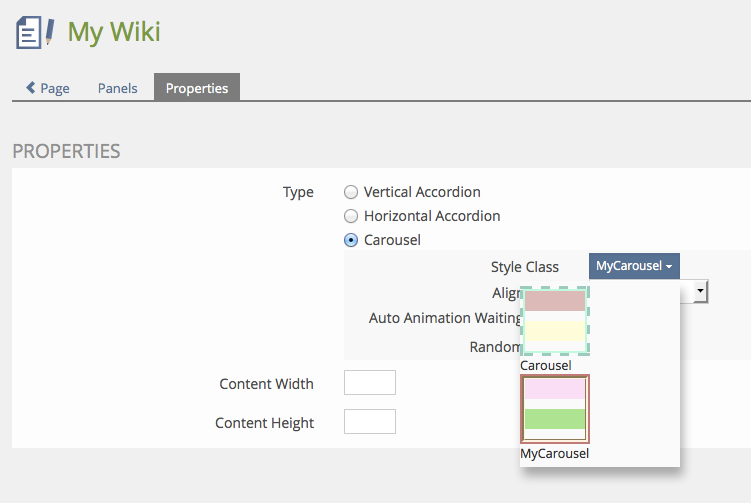This screenshot has height=503, width=751.
Task: Click the My Wiki title link
Action: pos(114,32)
